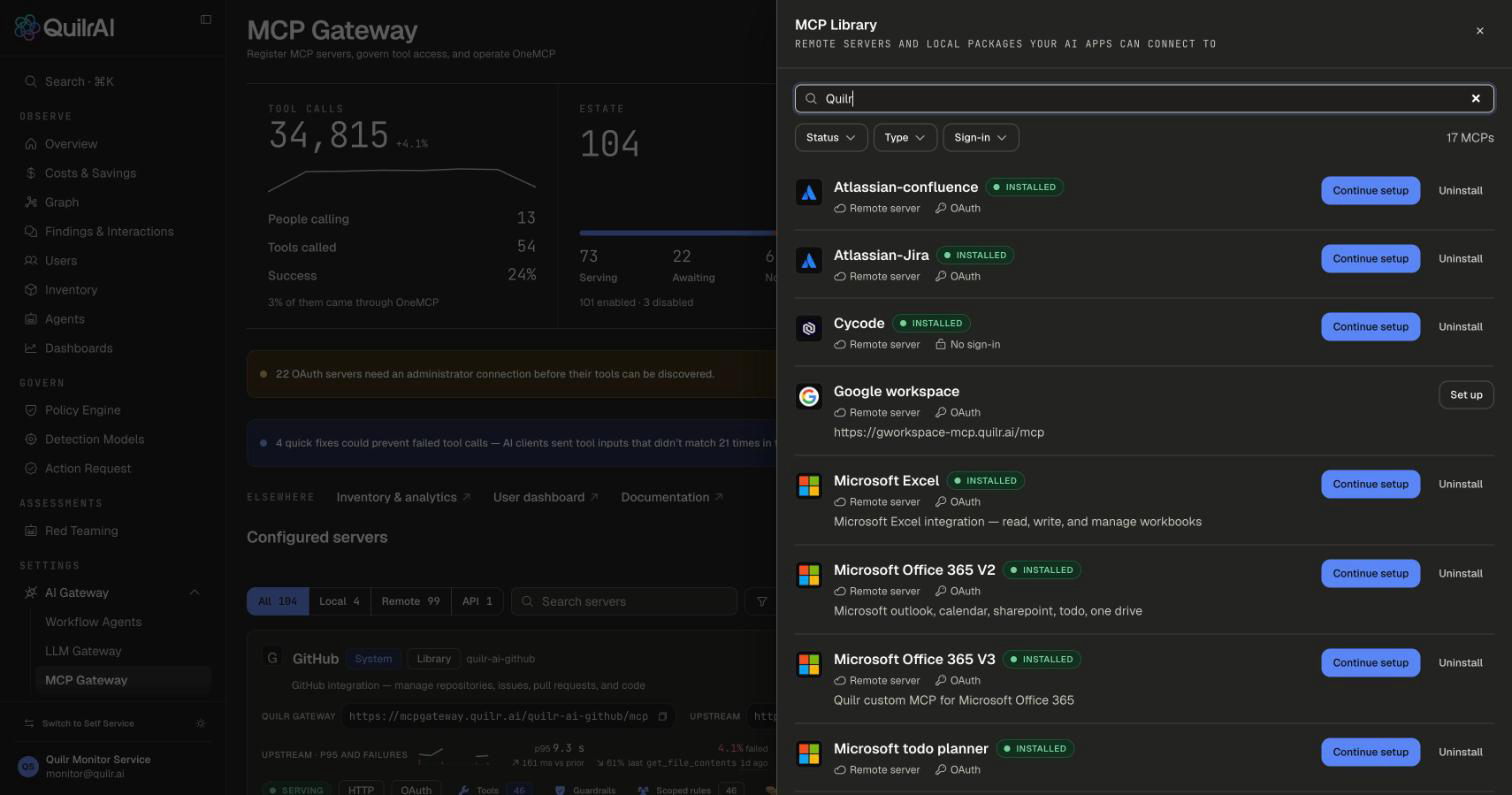Focus the MCP Library search field
The height and width of the screenshot is (795, 1512).
(1144, 98)
